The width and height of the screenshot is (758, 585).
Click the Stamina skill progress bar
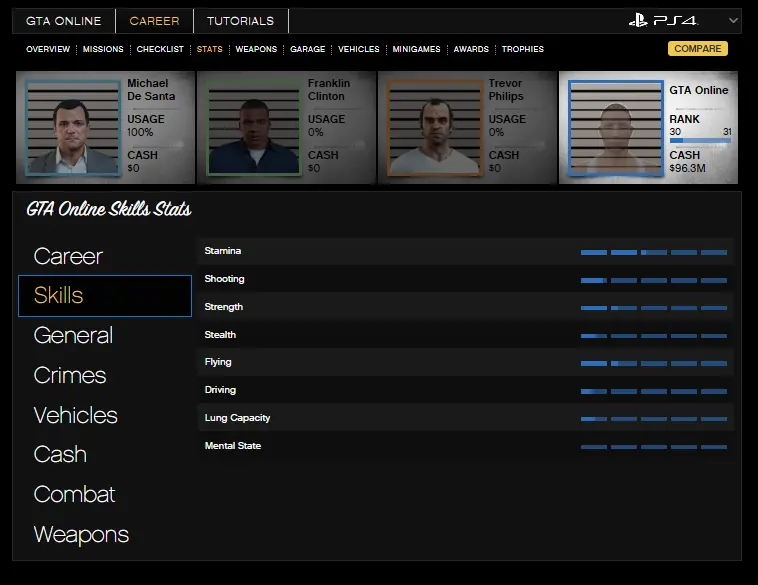pos(653,252)
